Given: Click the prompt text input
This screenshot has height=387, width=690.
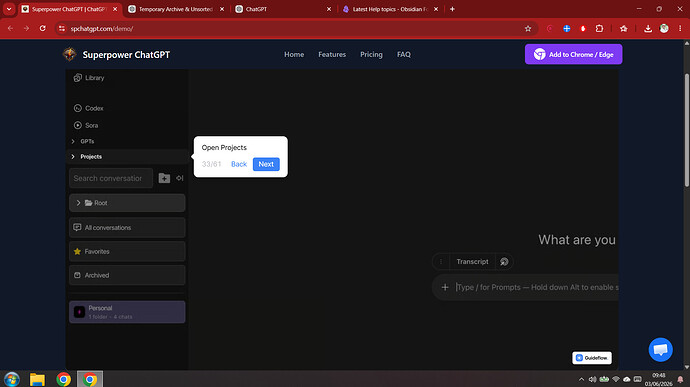Looking at the screenshot, I should 537,287.
